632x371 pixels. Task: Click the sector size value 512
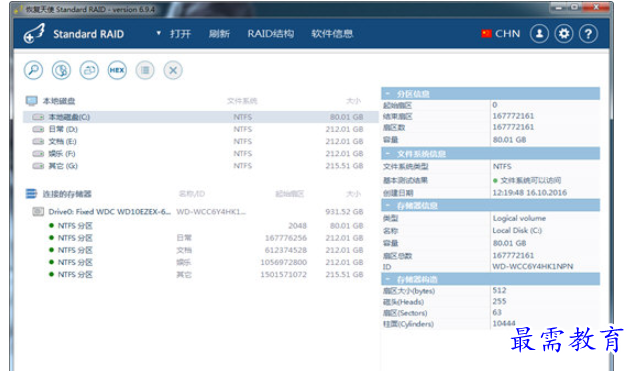click(499, 290)
